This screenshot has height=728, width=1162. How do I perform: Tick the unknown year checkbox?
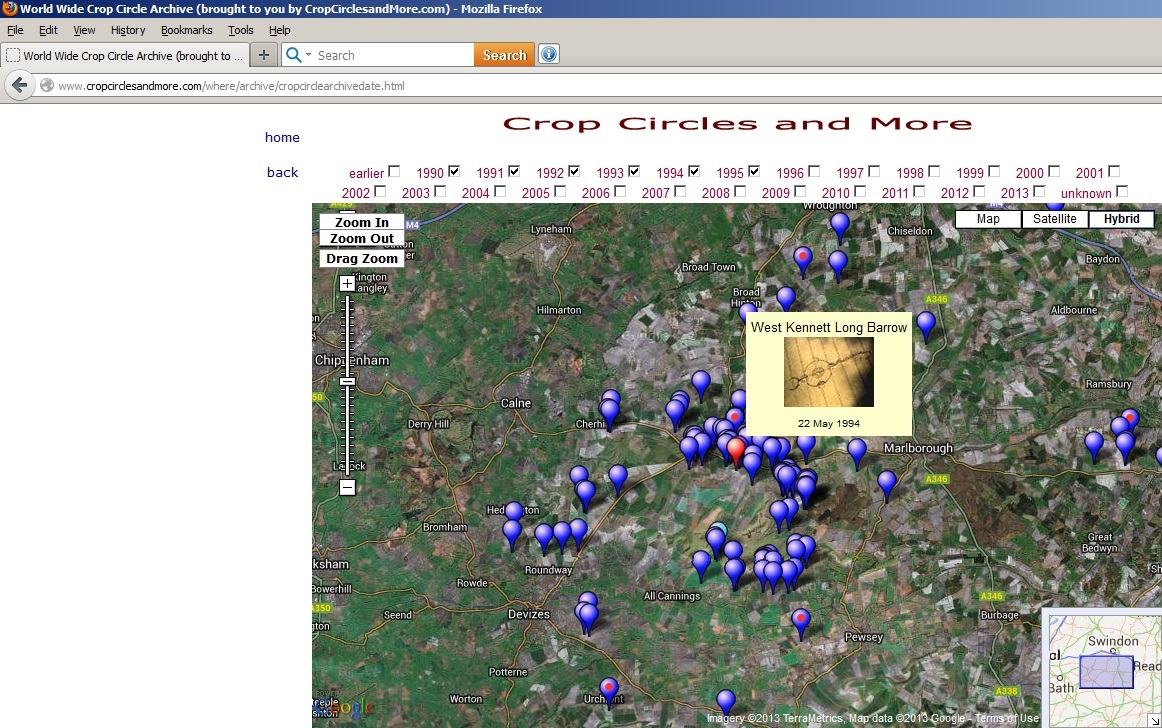coord(1122,191)
